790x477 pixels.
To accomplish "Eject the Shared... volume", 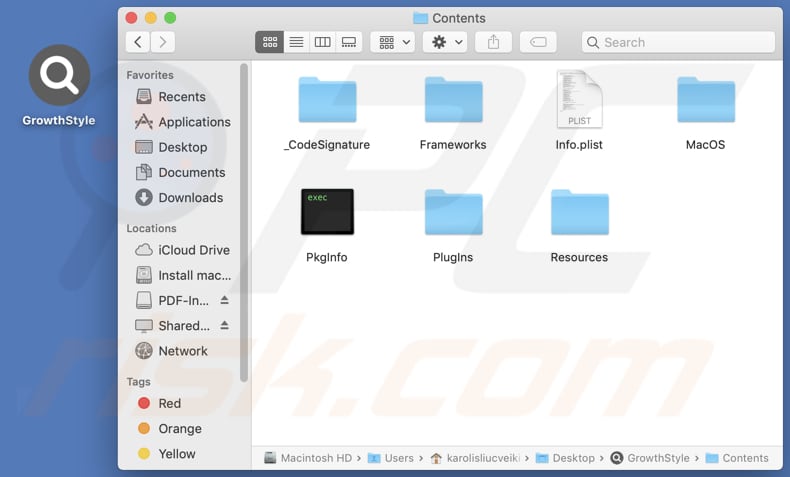I will coord(225,325).
